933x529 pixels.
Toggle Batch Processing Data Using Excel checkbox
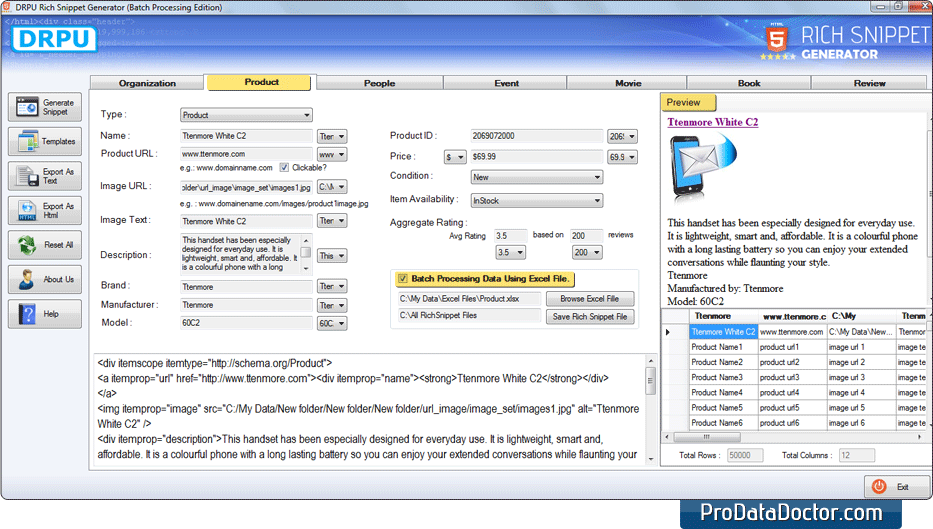(403, 278)
